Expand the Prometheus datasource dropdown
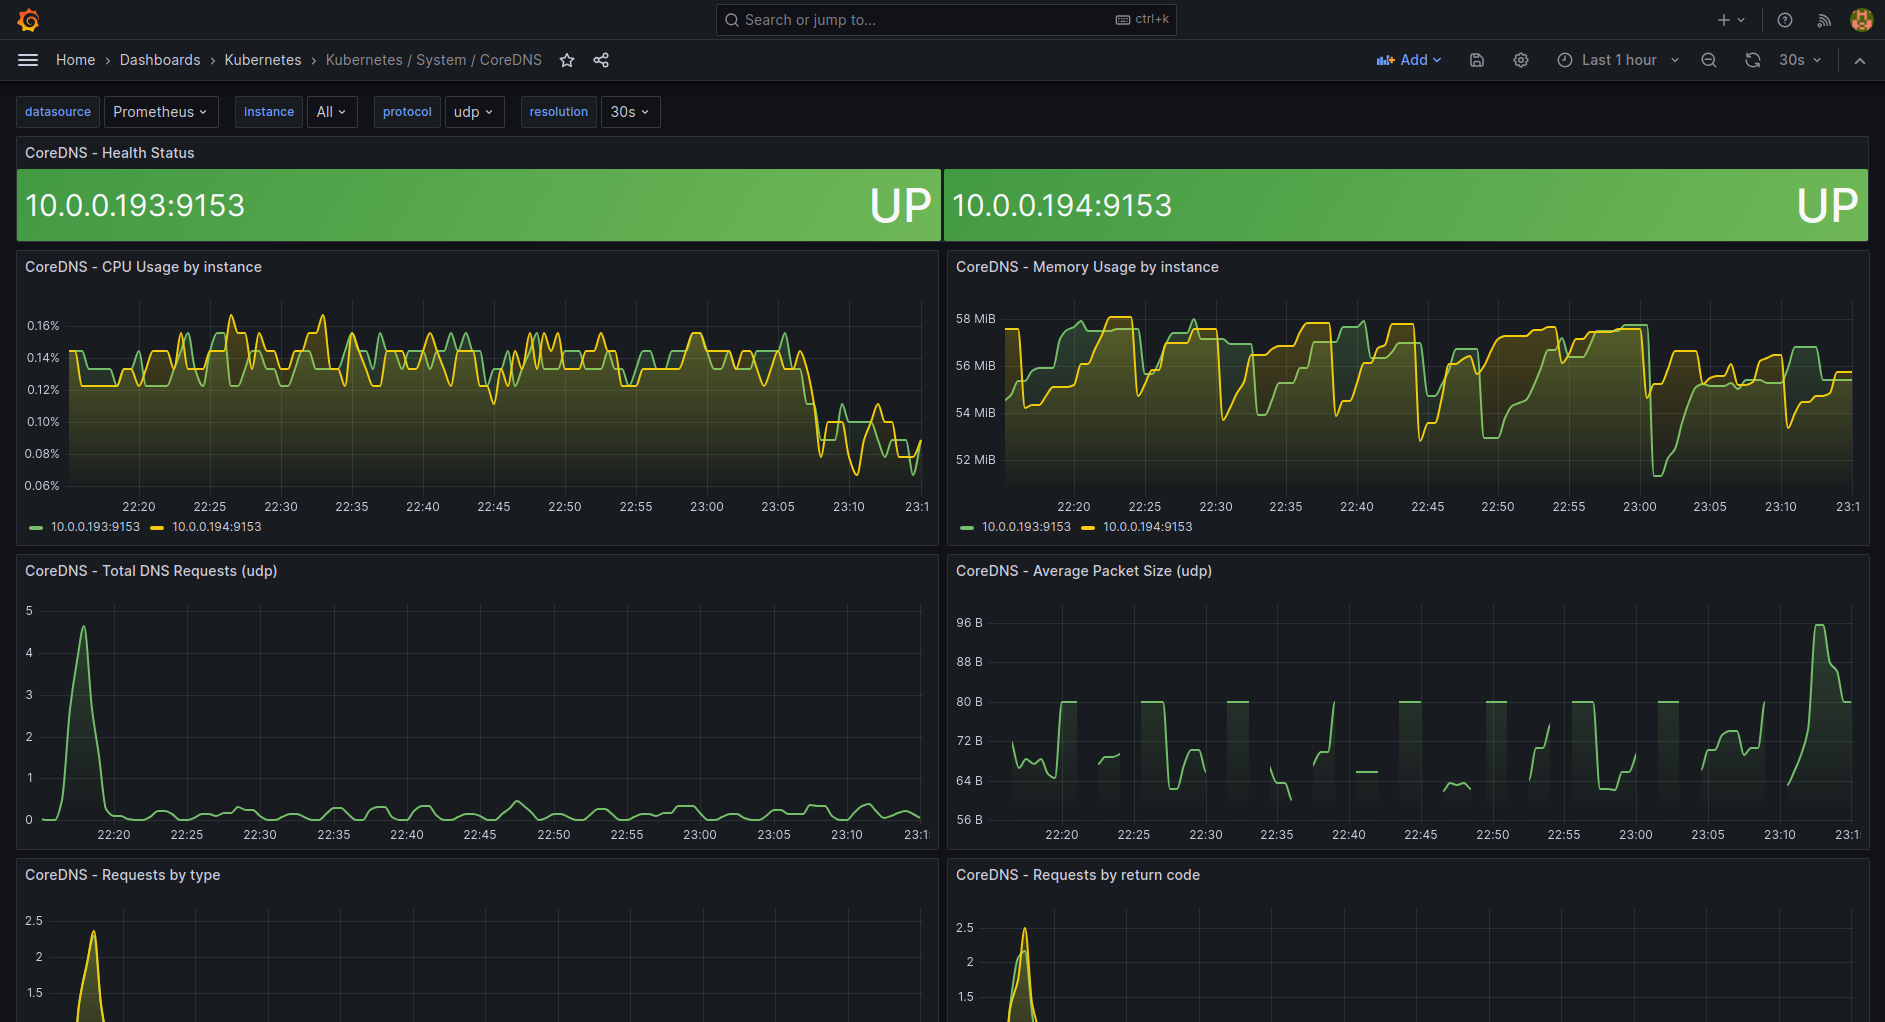Image resolution: width=1885 pixels, height=1022 pixels. [x=160, y=112]
